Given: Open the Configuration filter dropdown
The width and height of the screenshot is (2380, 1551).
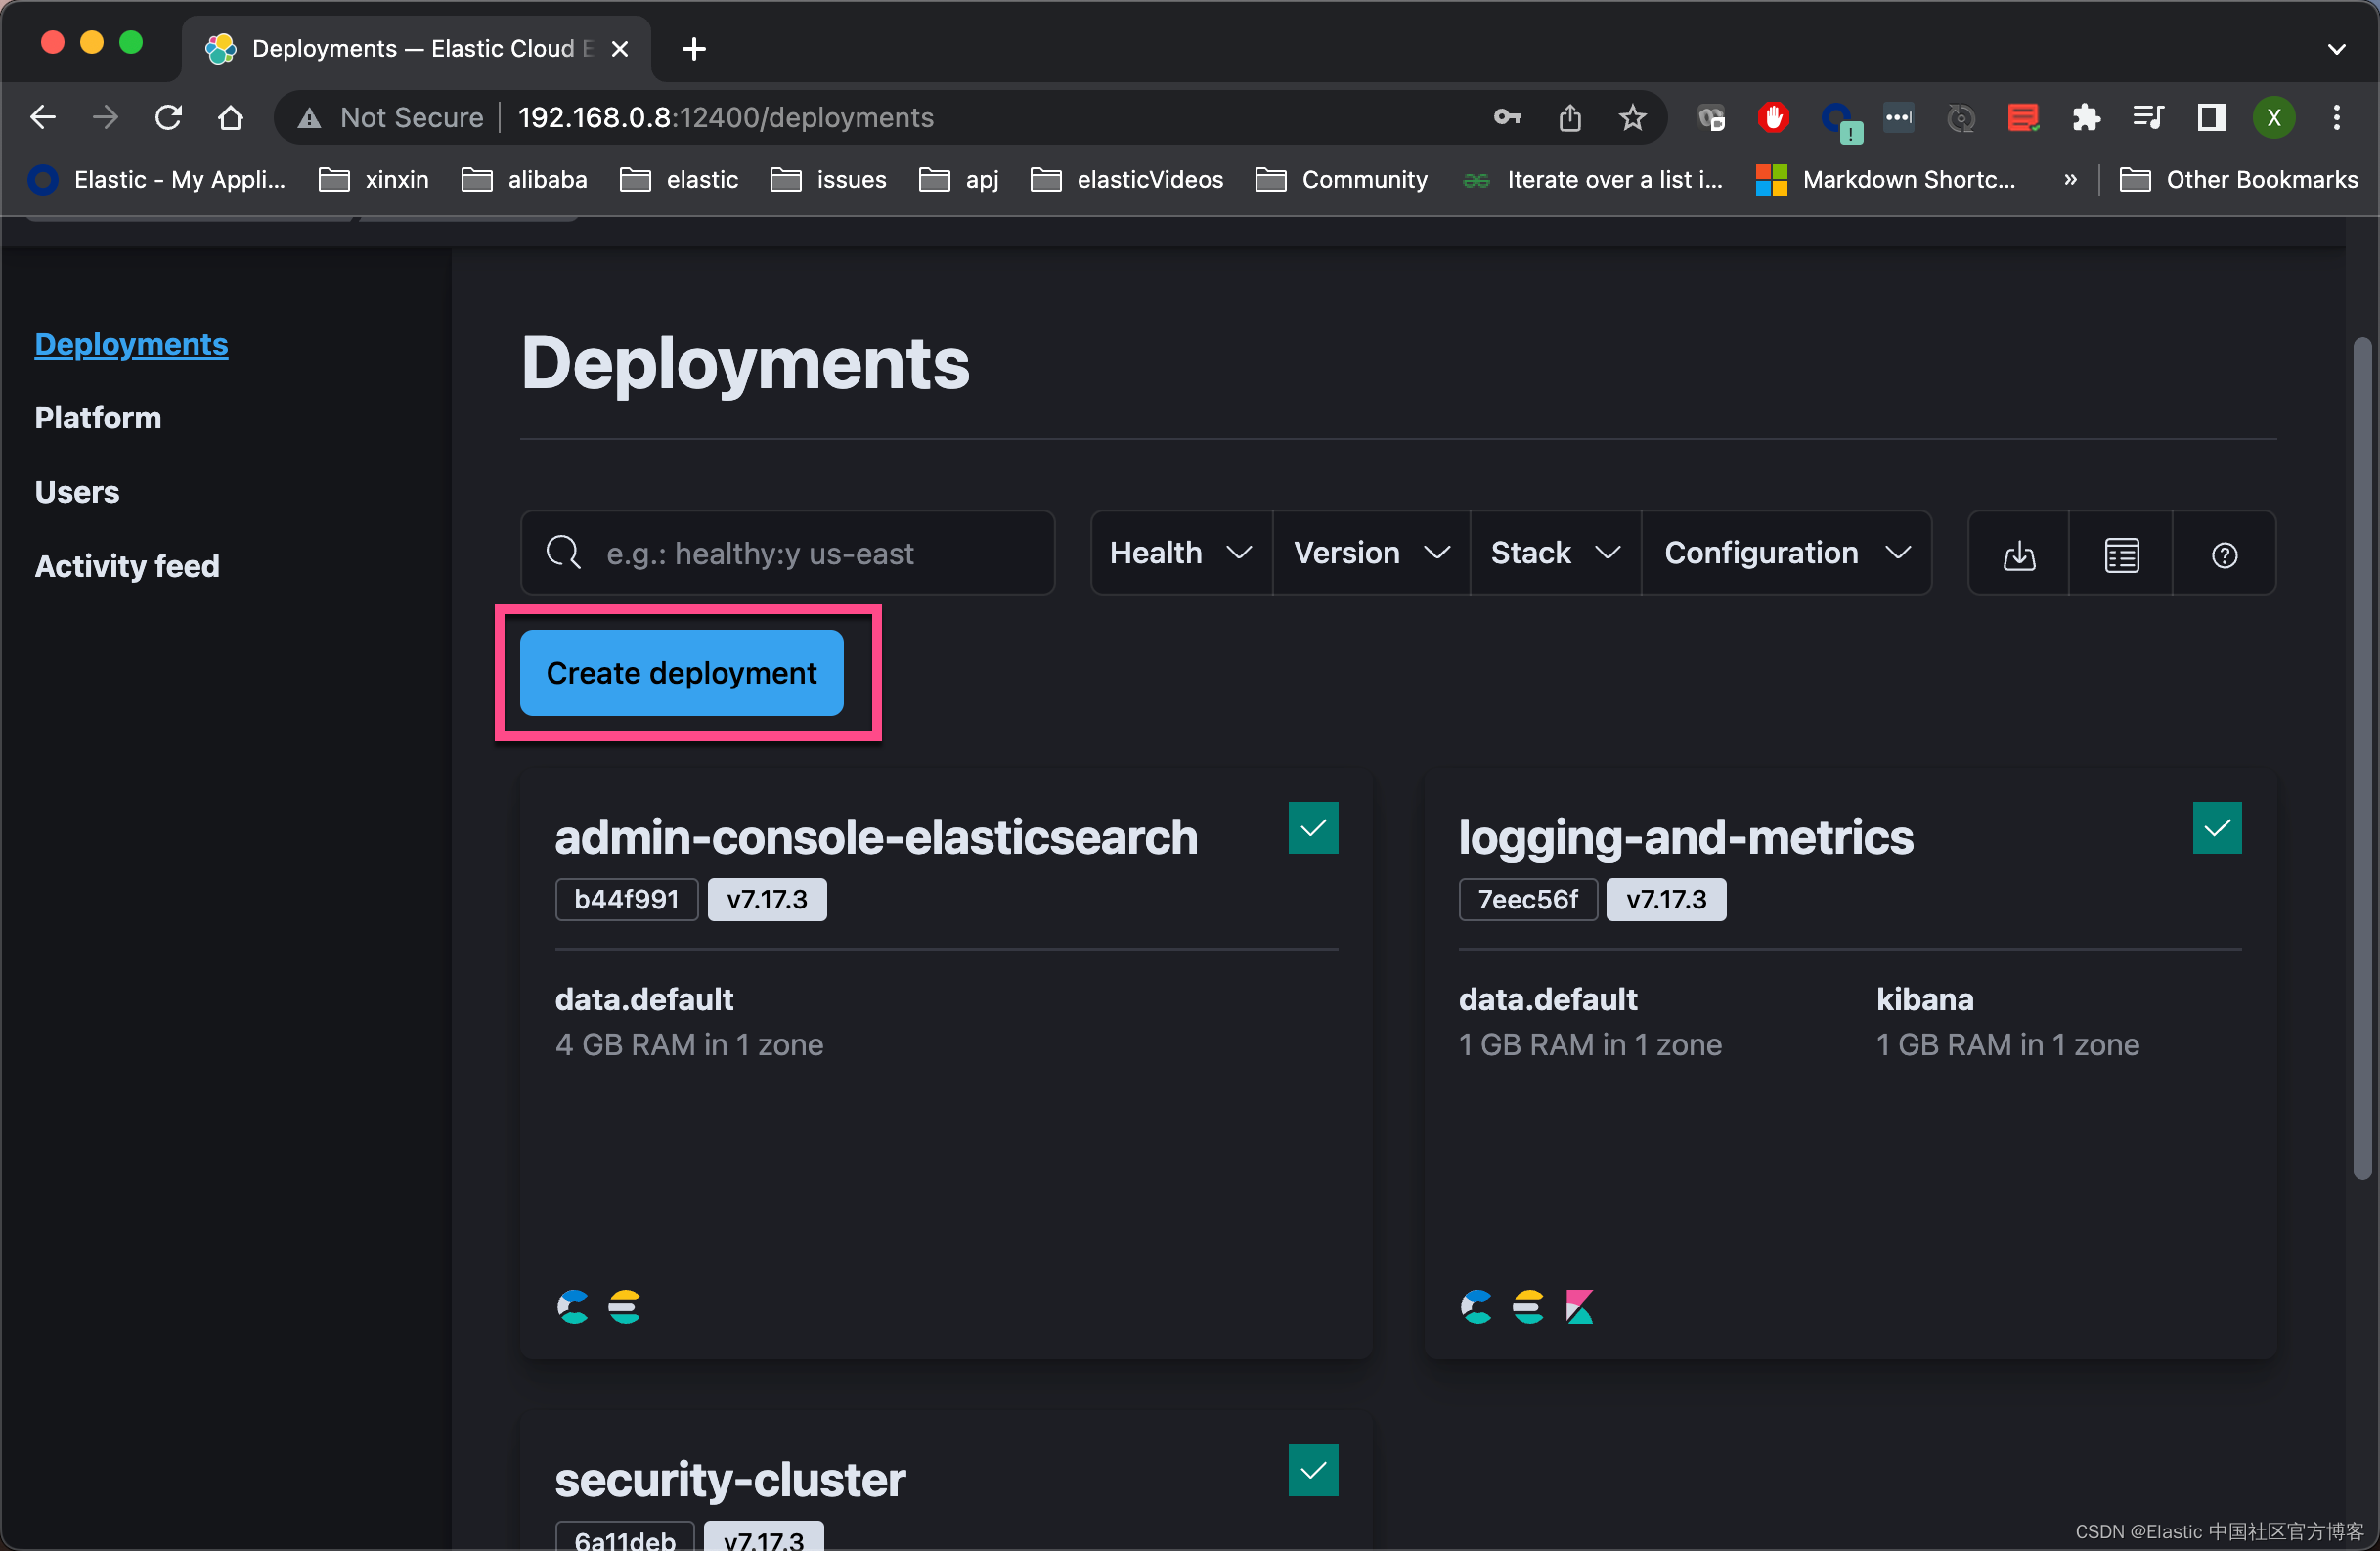Looking at the screenshot, I should (x=1788, y=553).
